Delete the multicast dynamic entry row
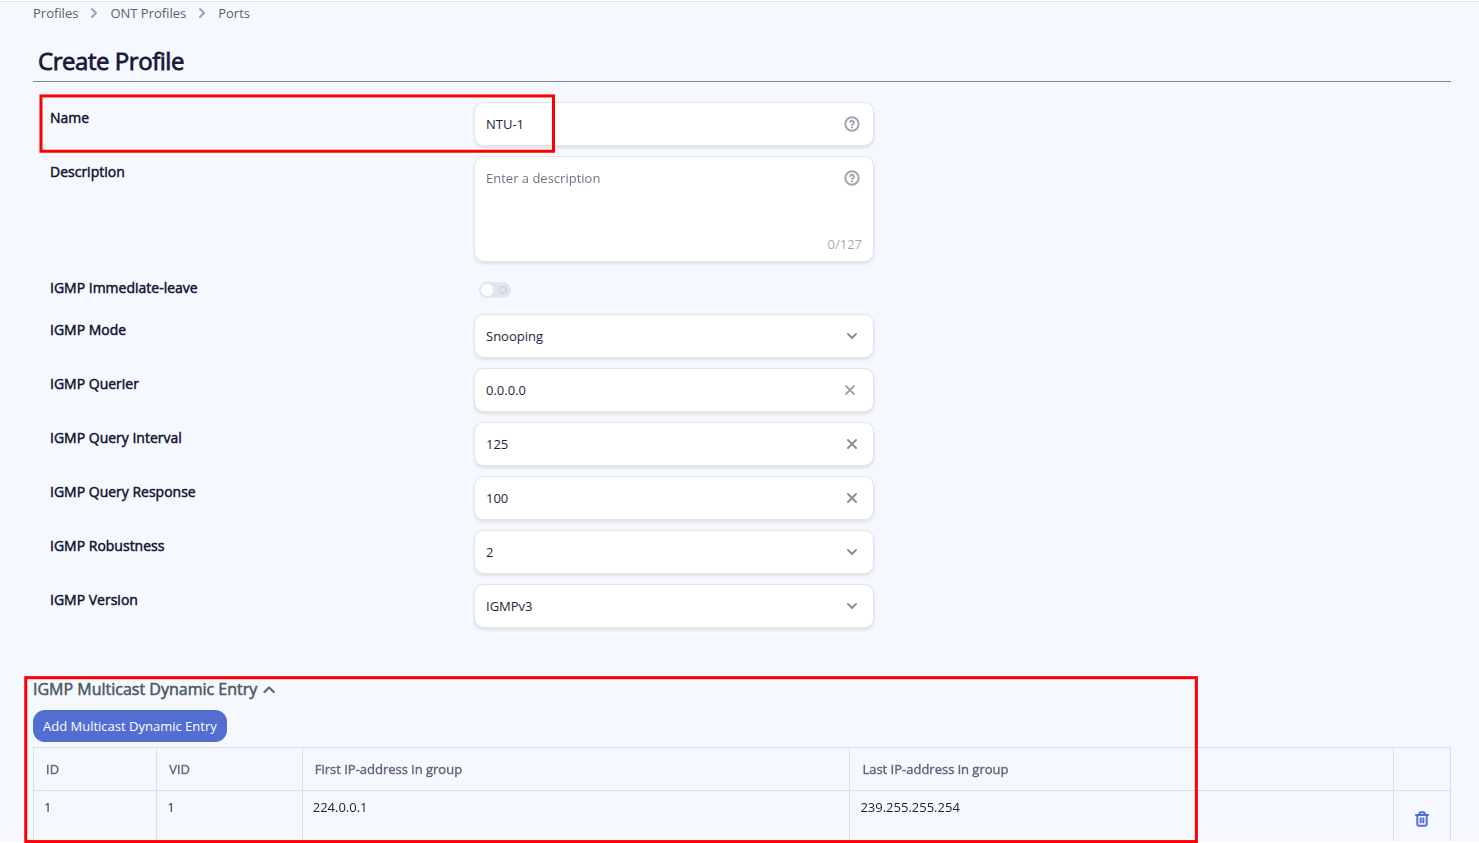 coord(1422,819)
